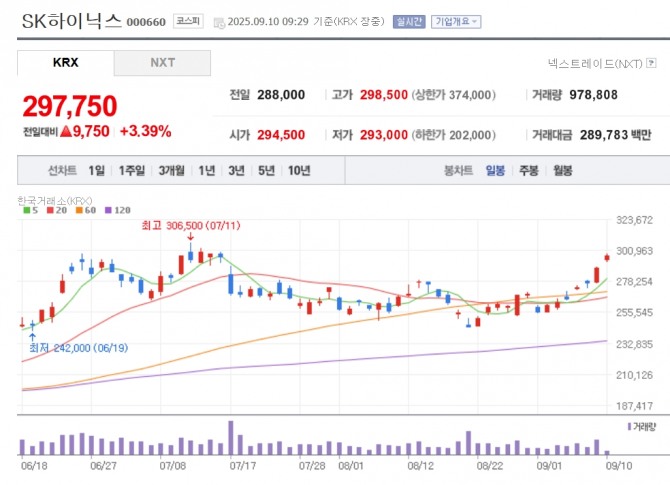Viewport: 670px width, 485px height.
Task: Click the 코스피 market badge
Action: 186,20
